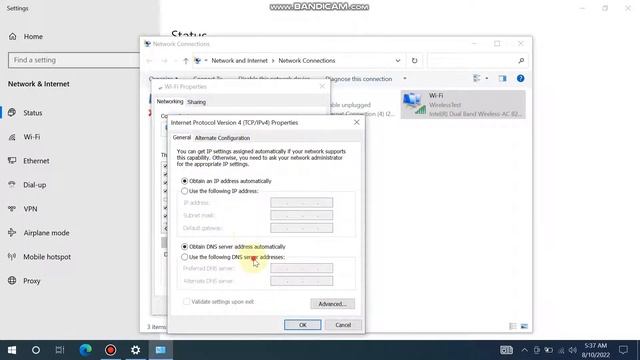This screenshot has height=360, width=640.
Task: Launch Microsoft Edge from taskbar
Action: [85, 350]
